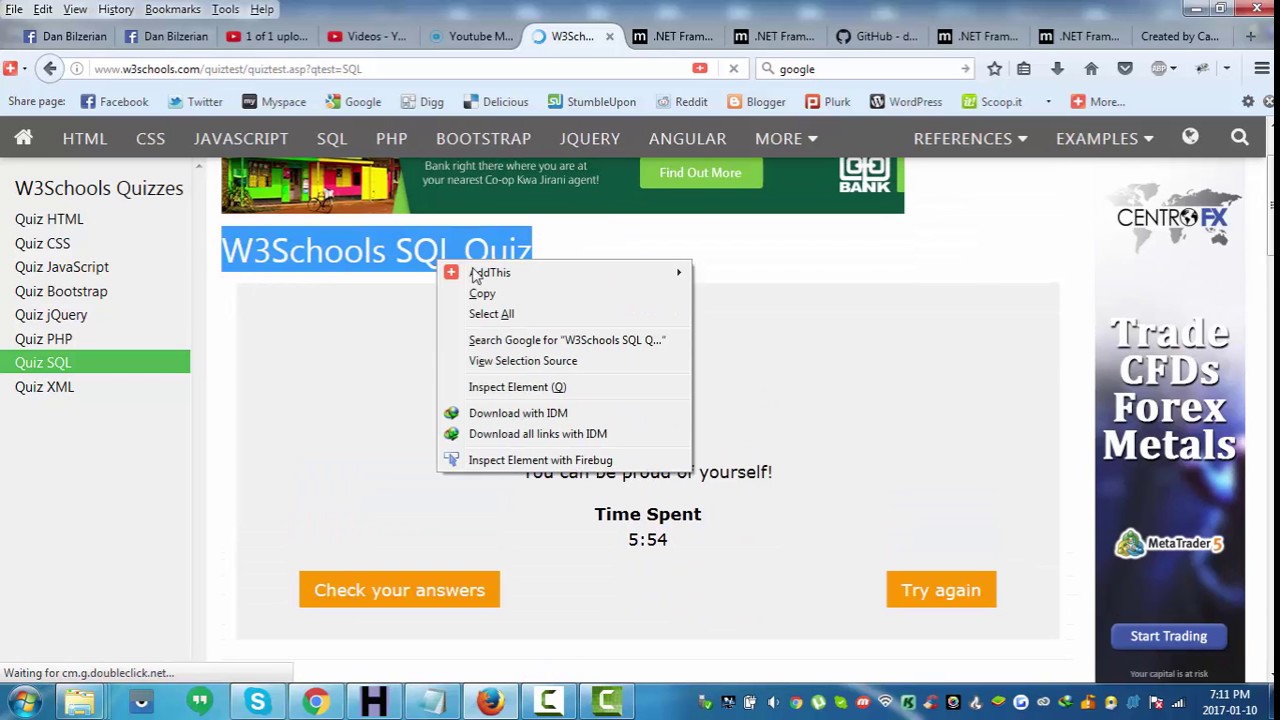Open the Firefox hamburger menu

point(1261,69)
